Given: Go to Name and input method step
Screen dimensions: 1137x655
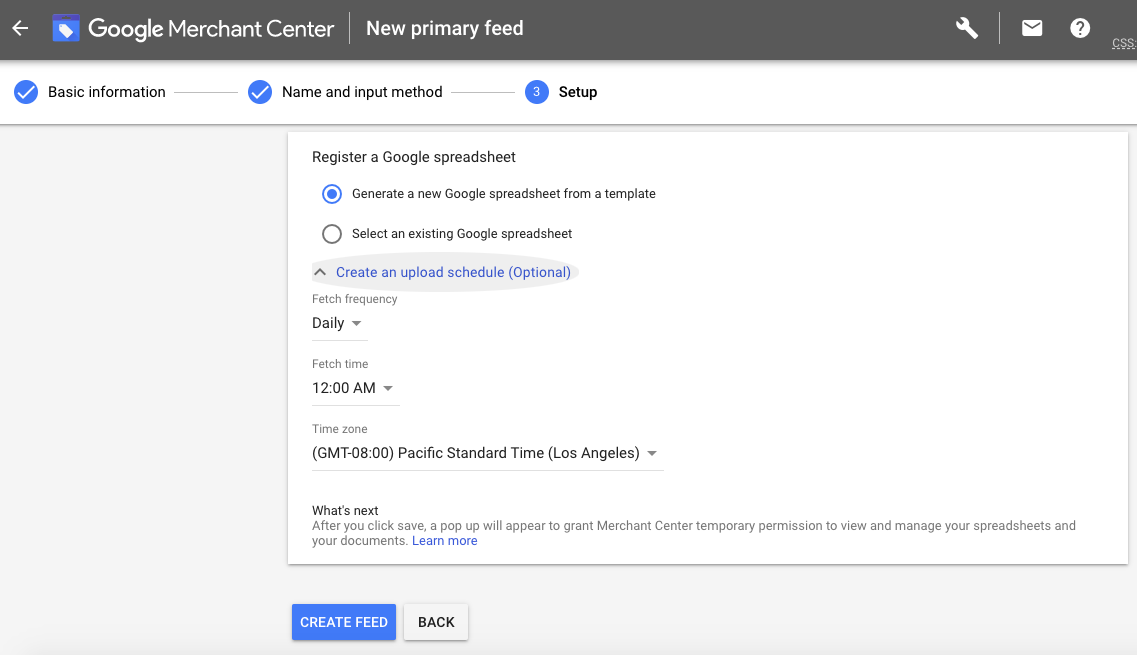Looking at the screenshot, I should tap(362, 92).
